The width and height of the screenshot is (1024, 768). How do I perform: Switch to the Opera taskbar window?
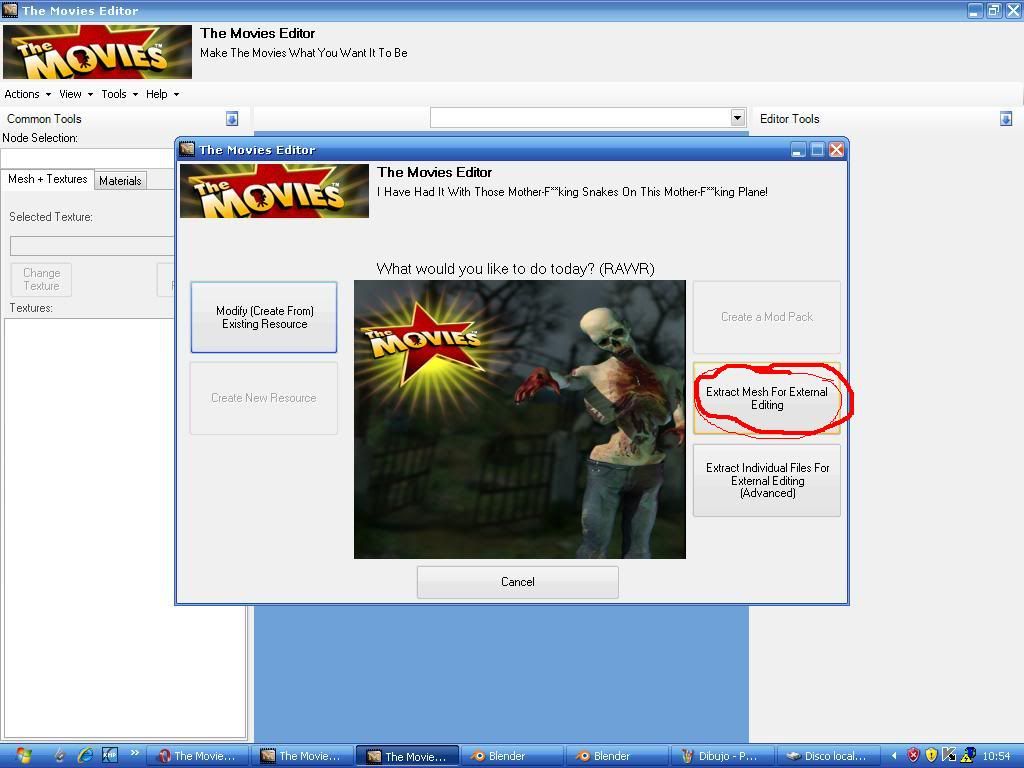click(x=198, y=756)
